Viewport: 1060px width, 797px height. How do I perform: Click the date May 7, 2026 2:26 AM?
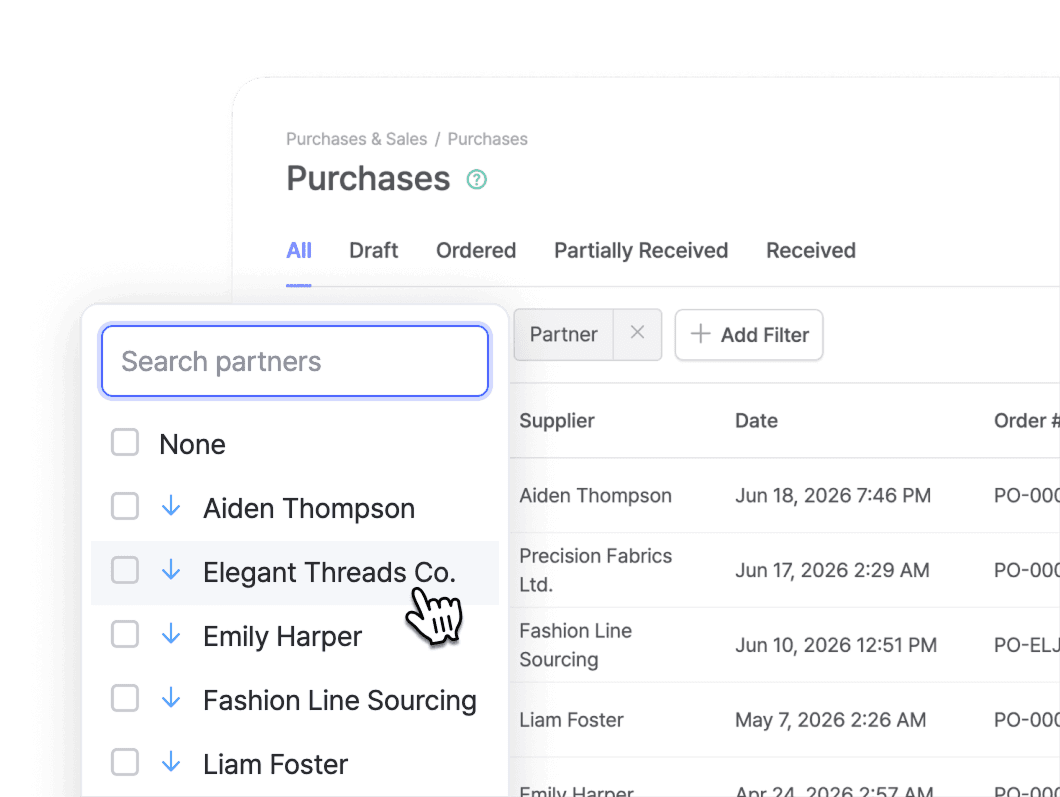[831, 720]
